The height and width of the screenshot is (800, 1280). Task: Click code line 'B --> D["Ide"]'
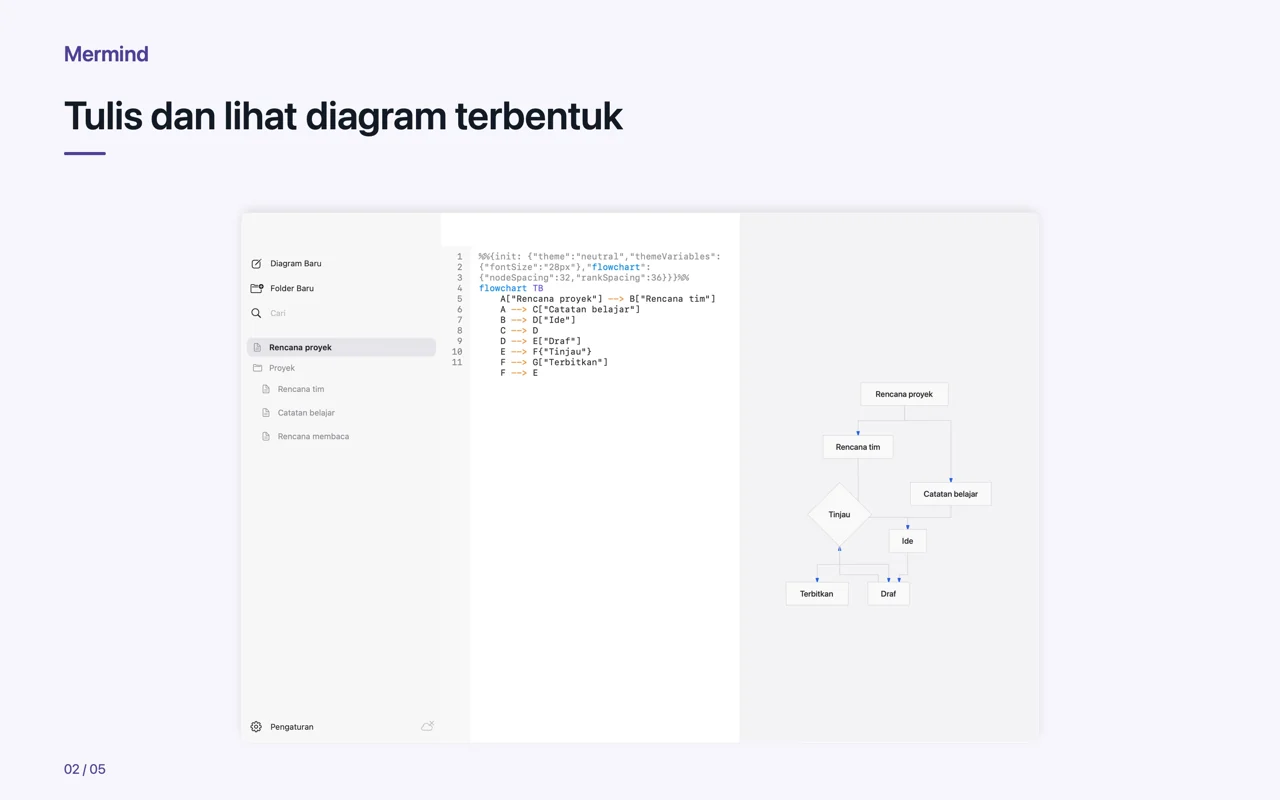(538, 320)
